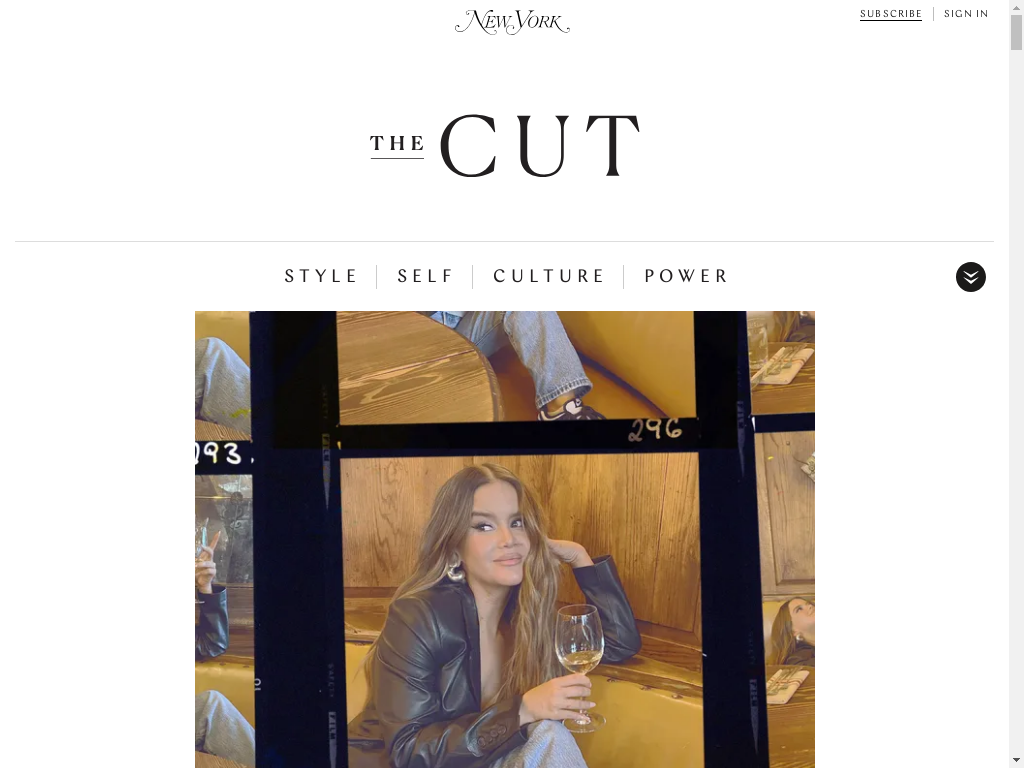Click the right contact-sheet strip of hero image

(x=782, y=539)
